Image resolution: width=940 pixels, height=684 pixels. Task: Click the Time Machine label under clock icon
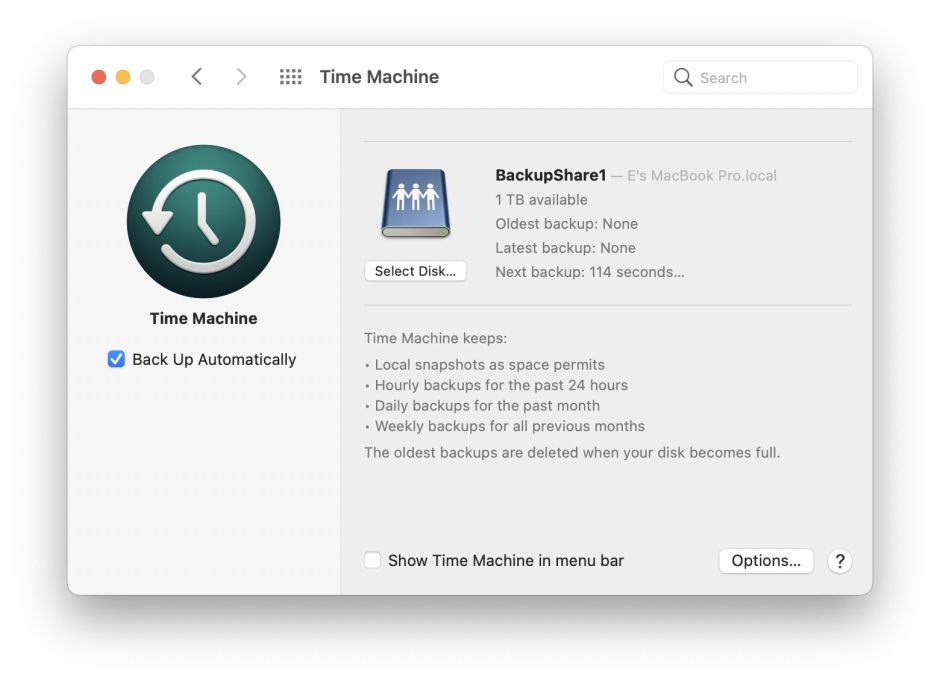204,318
